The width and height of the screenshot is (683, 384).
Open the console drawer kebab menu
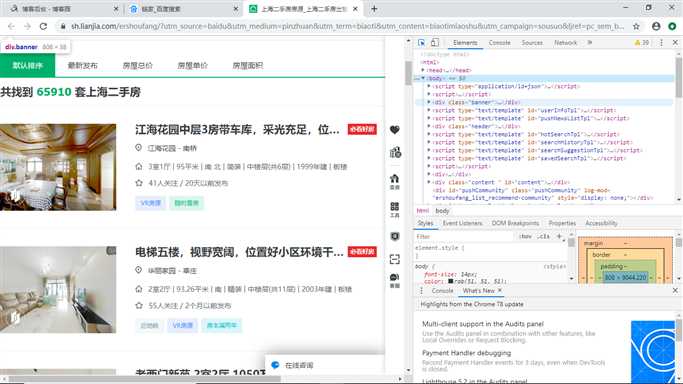click(421, 290)
